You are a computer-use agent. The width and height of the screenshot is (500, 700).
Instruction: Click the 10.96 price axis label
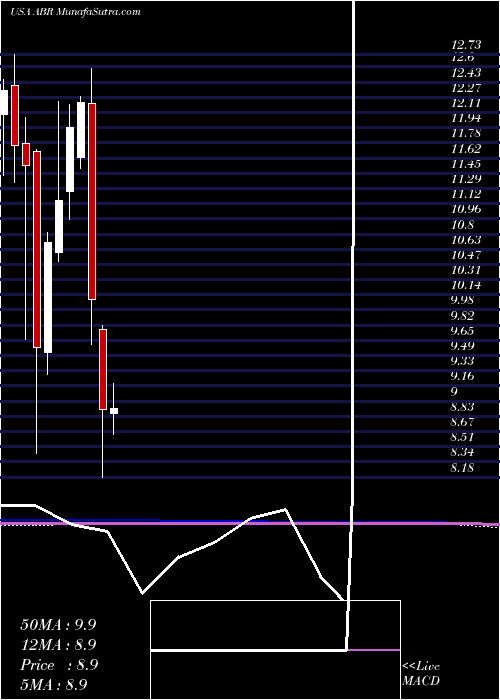[466, 209]
